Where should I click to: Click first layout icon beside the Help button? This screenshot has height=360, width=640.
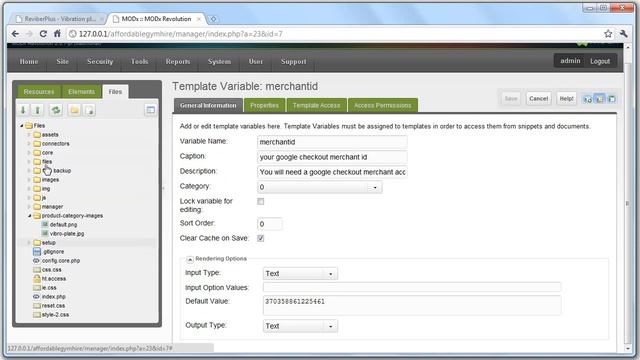click(x=587, y=99)
